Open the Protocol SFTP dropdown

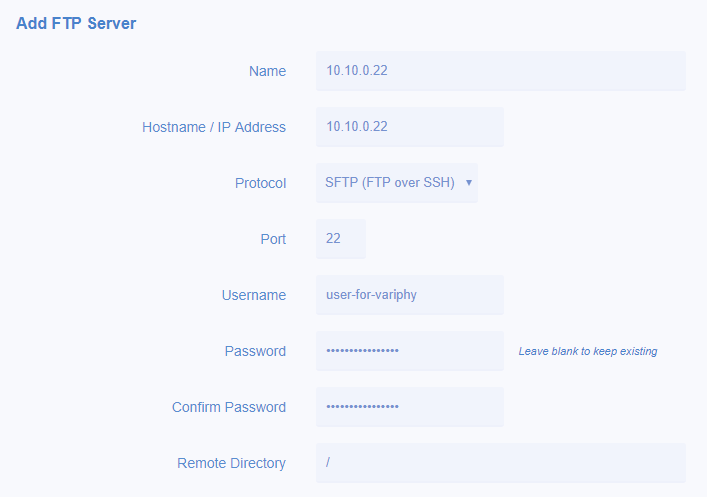point(396,183)
